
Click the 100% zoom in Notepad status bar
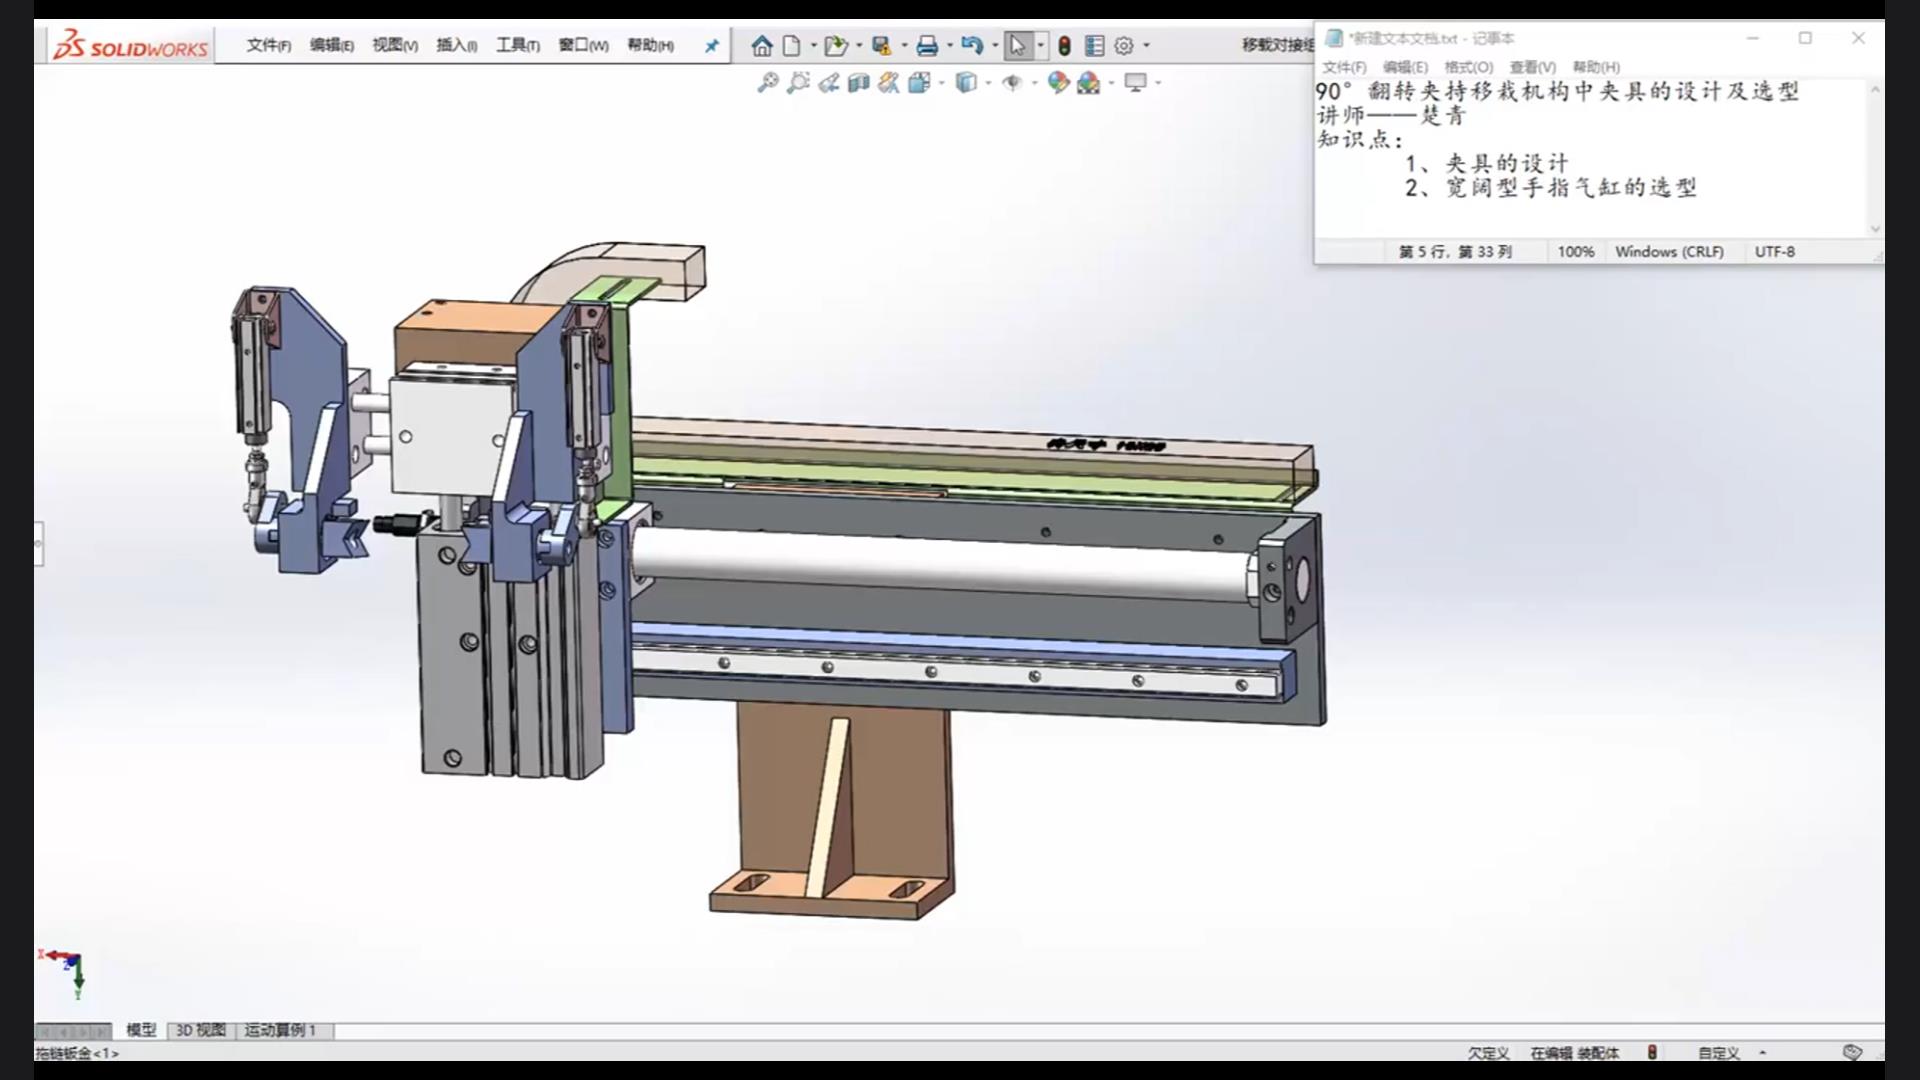pos(1576,252)
